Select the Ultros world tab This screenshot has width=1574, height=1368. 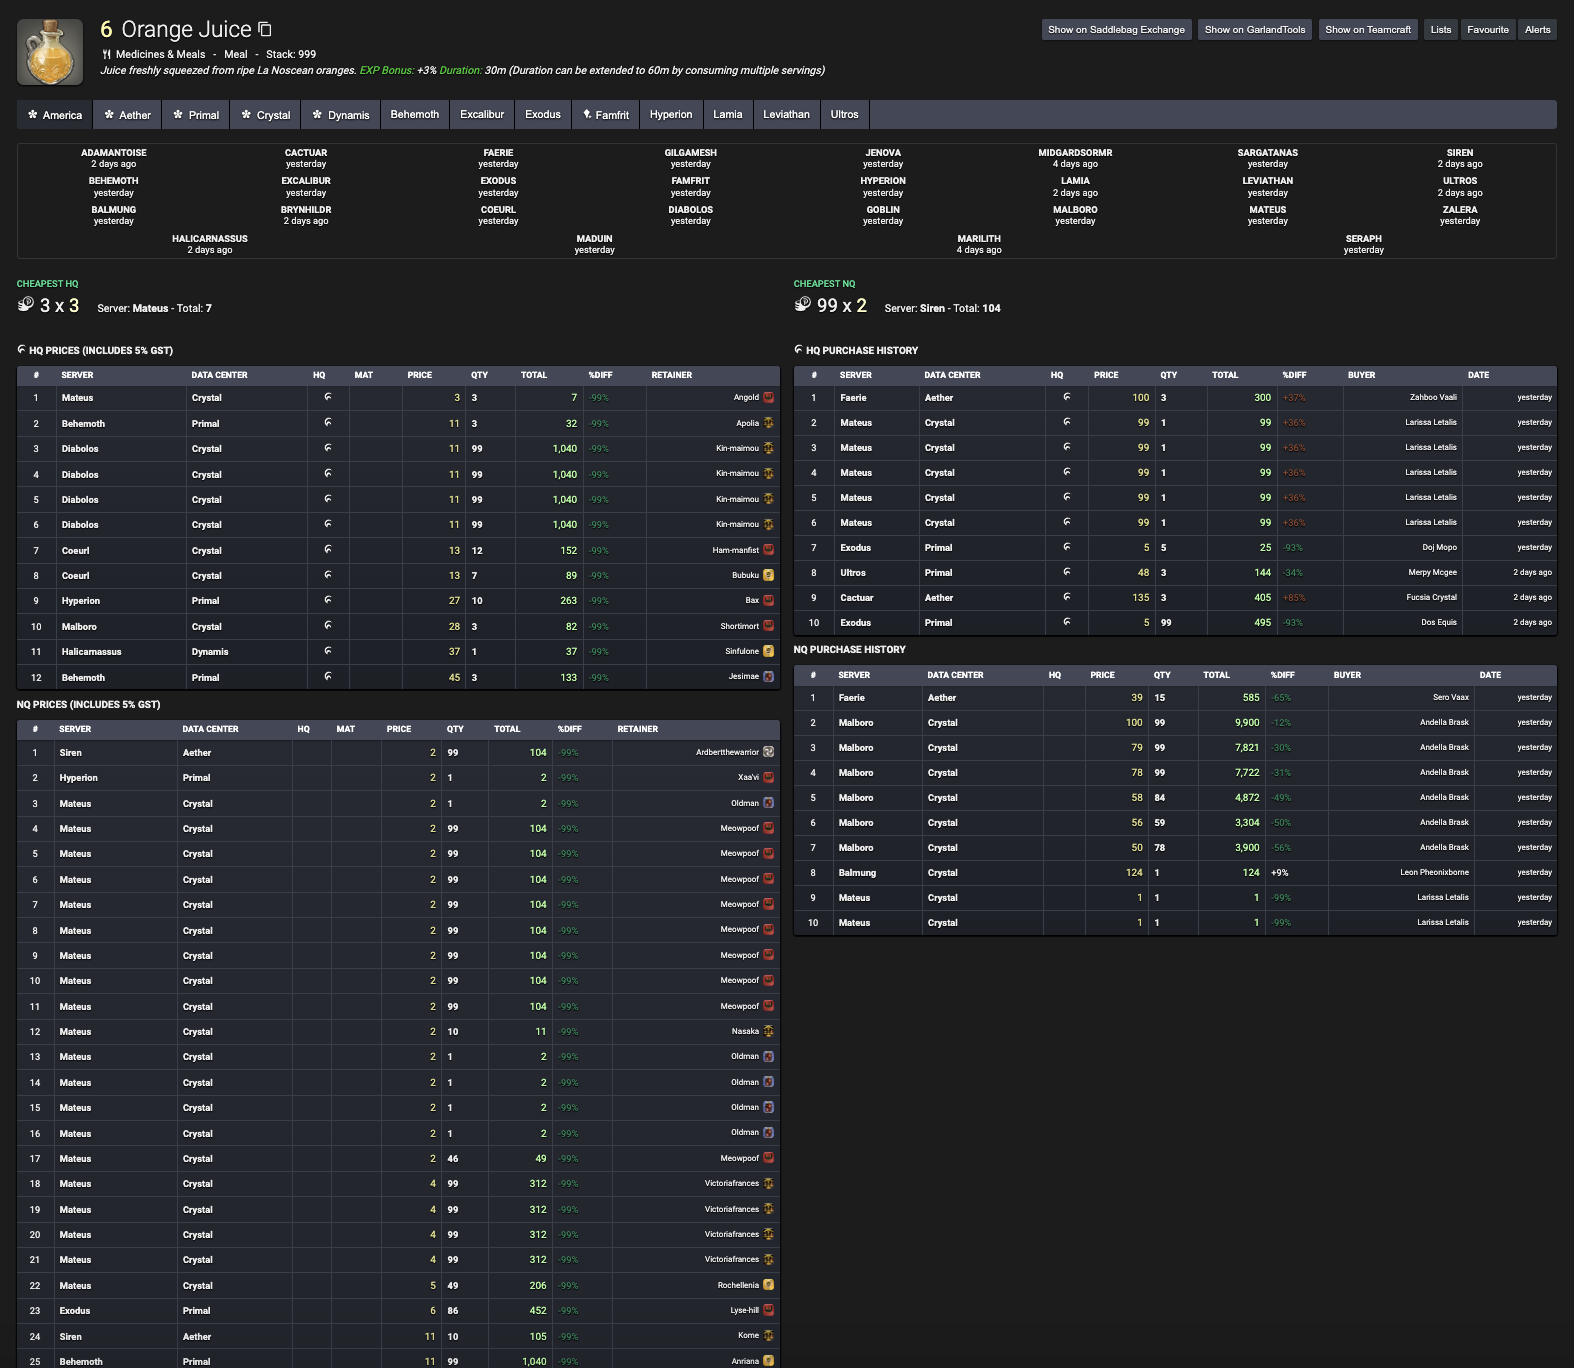[844, 115]
